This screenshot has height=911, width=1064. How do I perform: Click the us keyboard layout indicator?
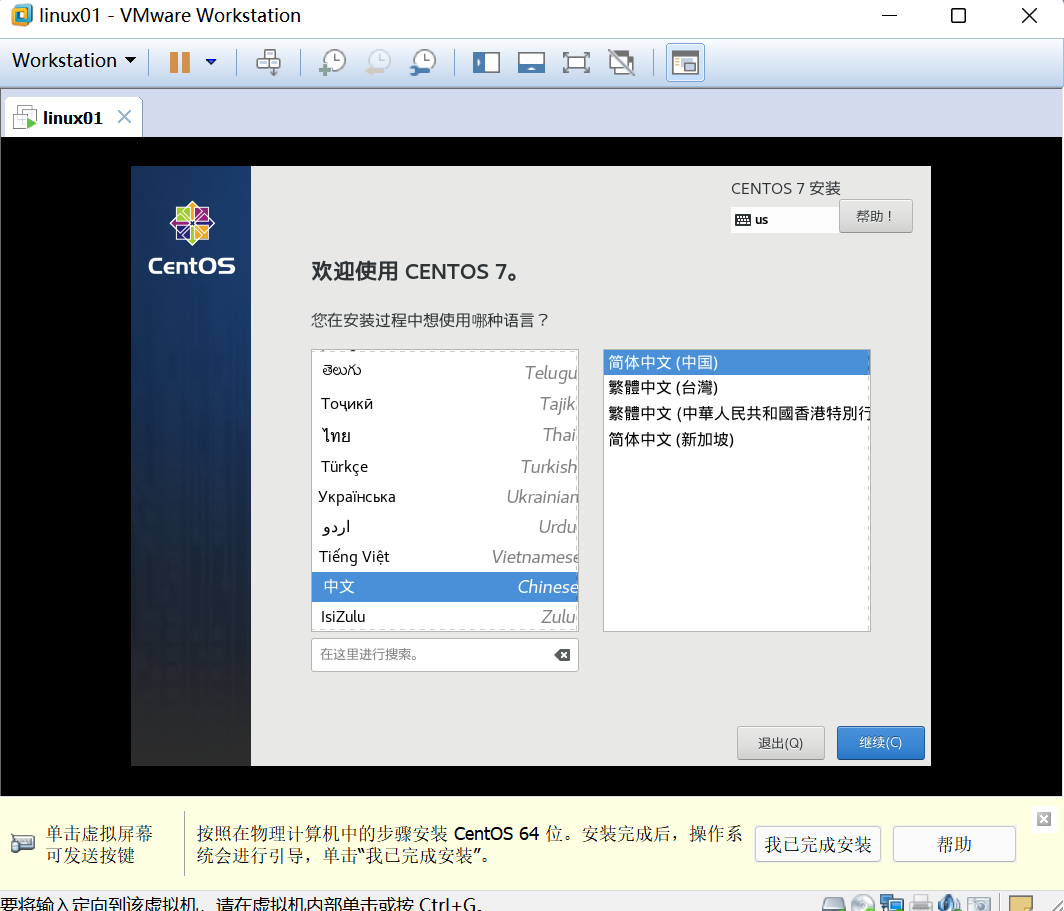point(784,220)
